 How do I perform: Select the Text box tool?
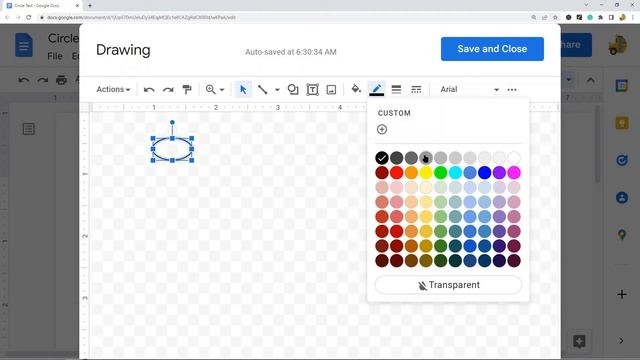point(312,89)
